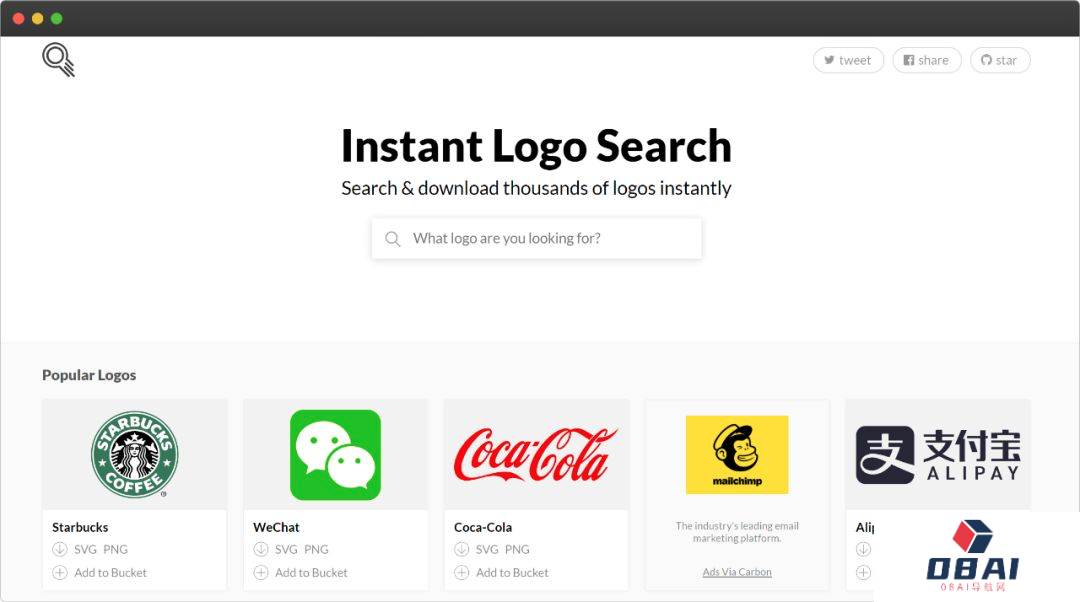Open the WeChat logo thumbnail

(335, 455)
